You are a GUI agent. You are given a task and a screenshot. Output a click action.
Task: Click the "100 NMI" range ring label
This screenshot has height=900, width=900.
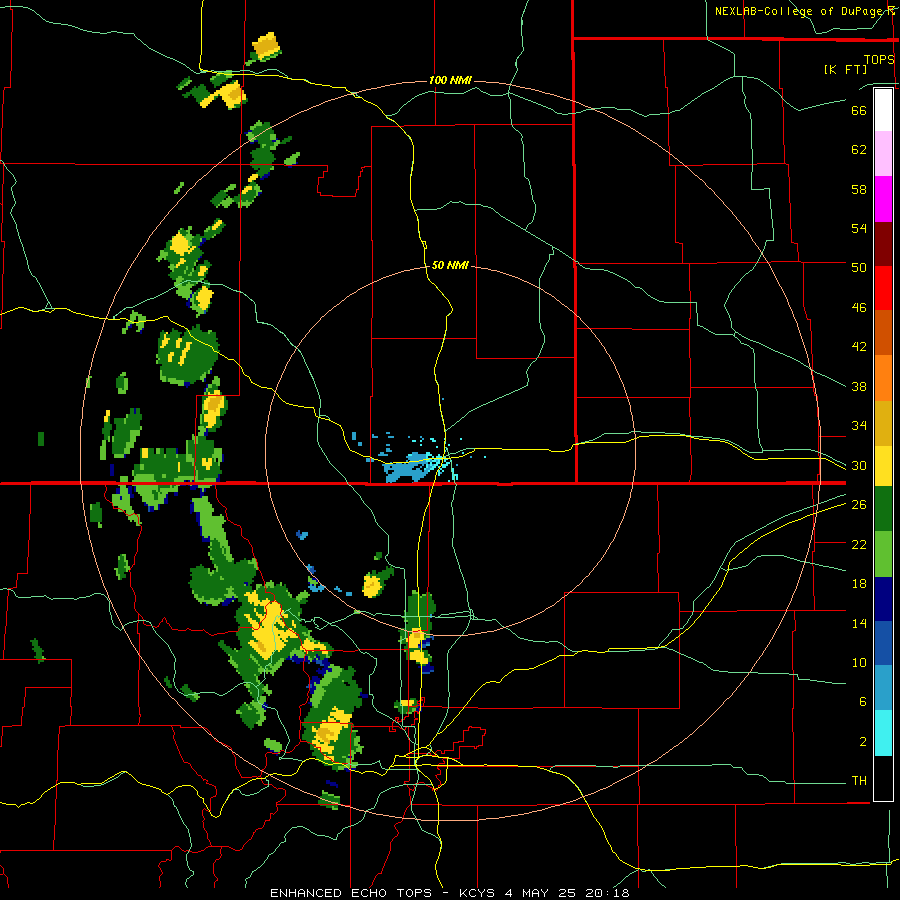(x=451, y=80)
